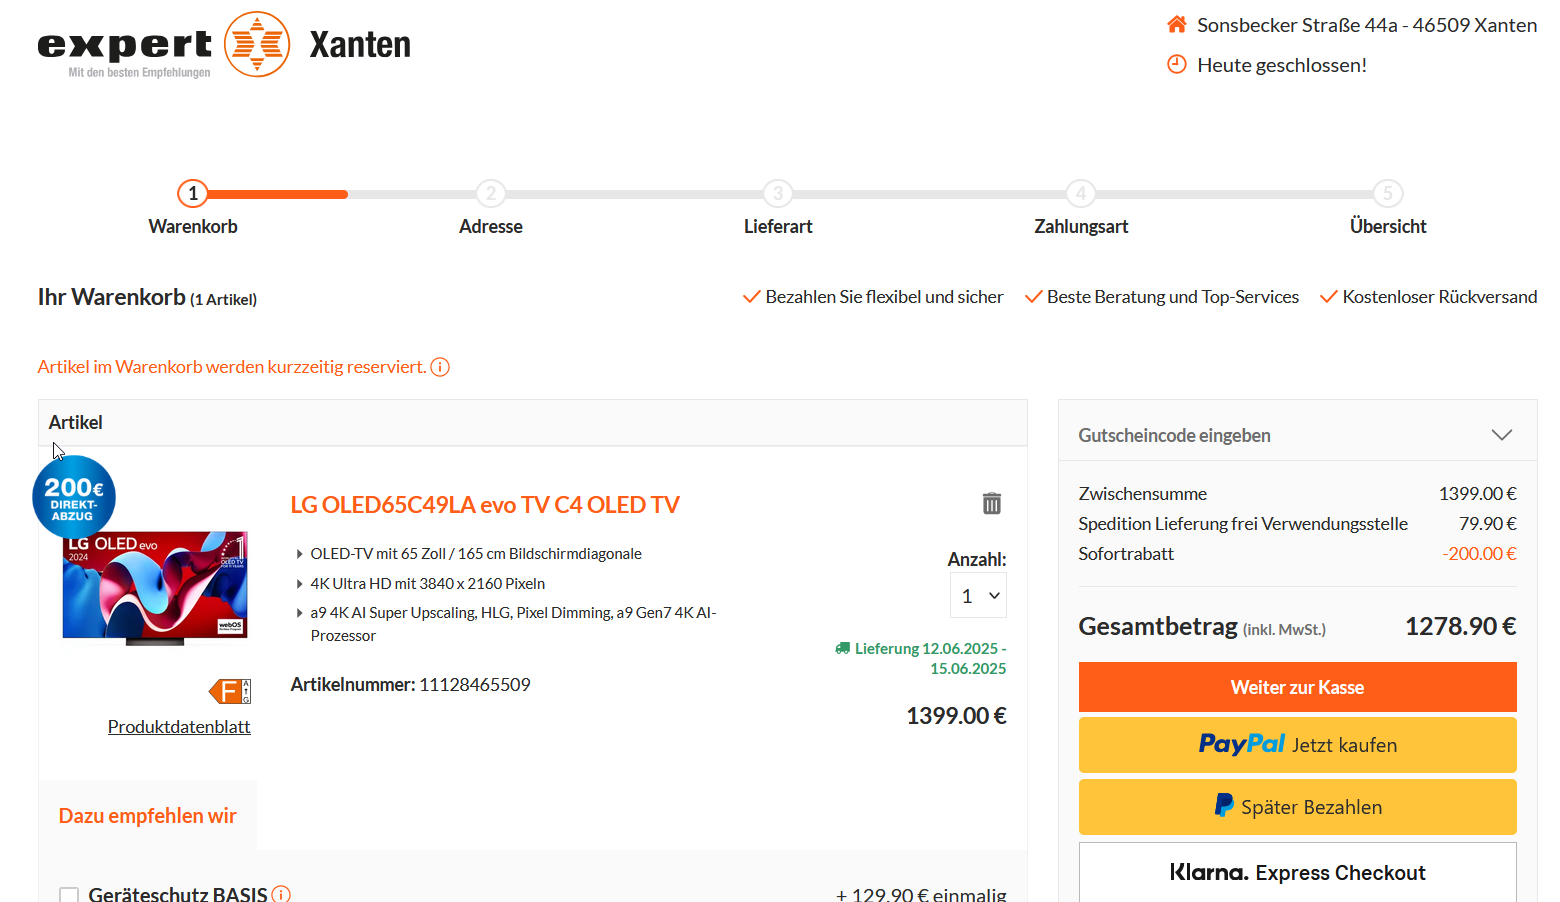Click the Gesamtbetrag value 1278.90 €

(x=1461, y=626)
